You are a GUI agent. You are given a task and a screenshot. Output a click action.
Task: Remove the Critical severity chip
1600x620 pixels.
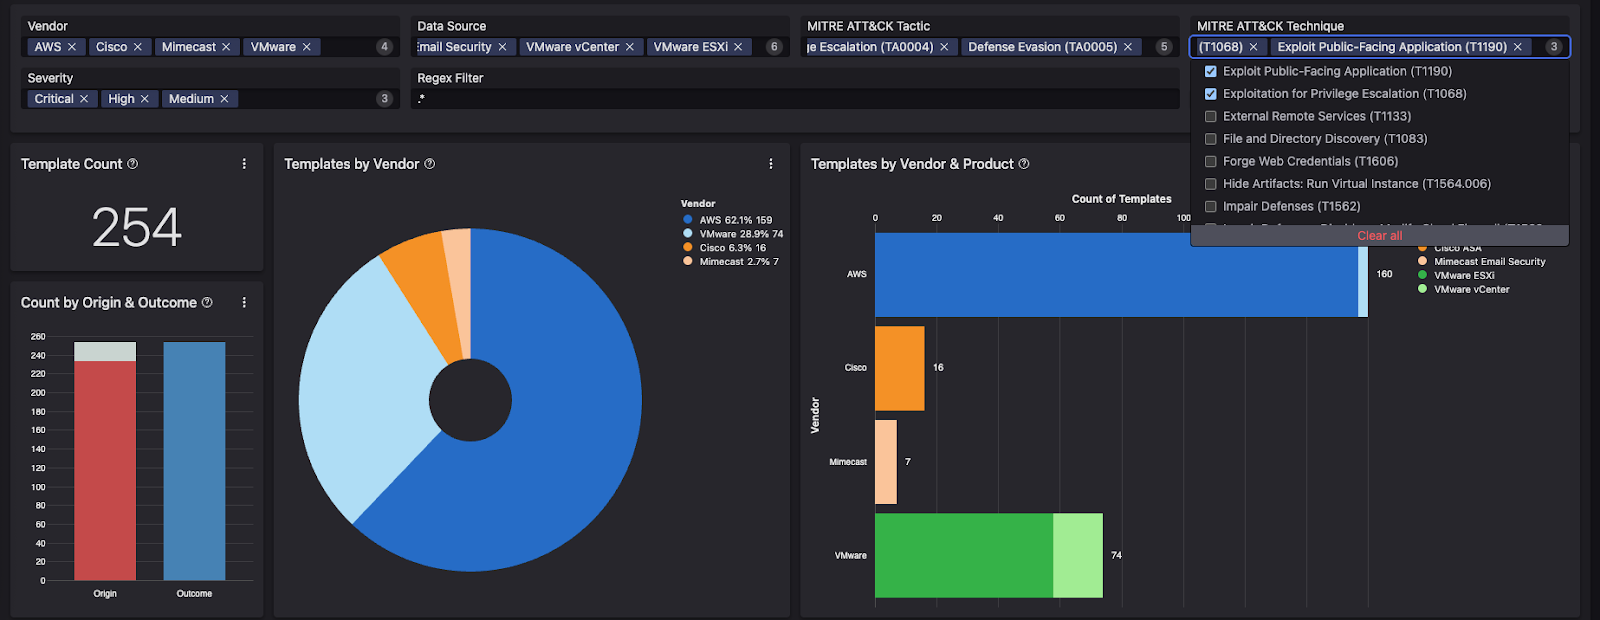[84, 99]
